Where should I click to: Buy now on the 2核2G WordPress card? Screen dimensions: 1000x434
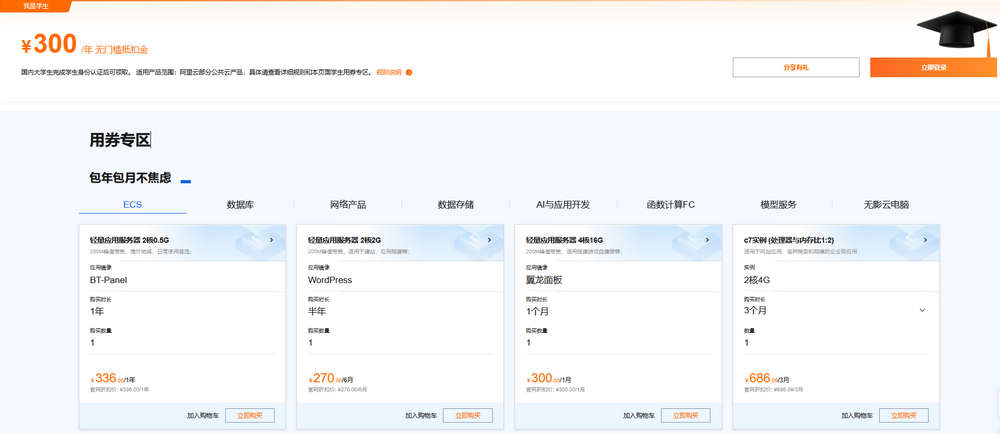[x=468, y=415]
